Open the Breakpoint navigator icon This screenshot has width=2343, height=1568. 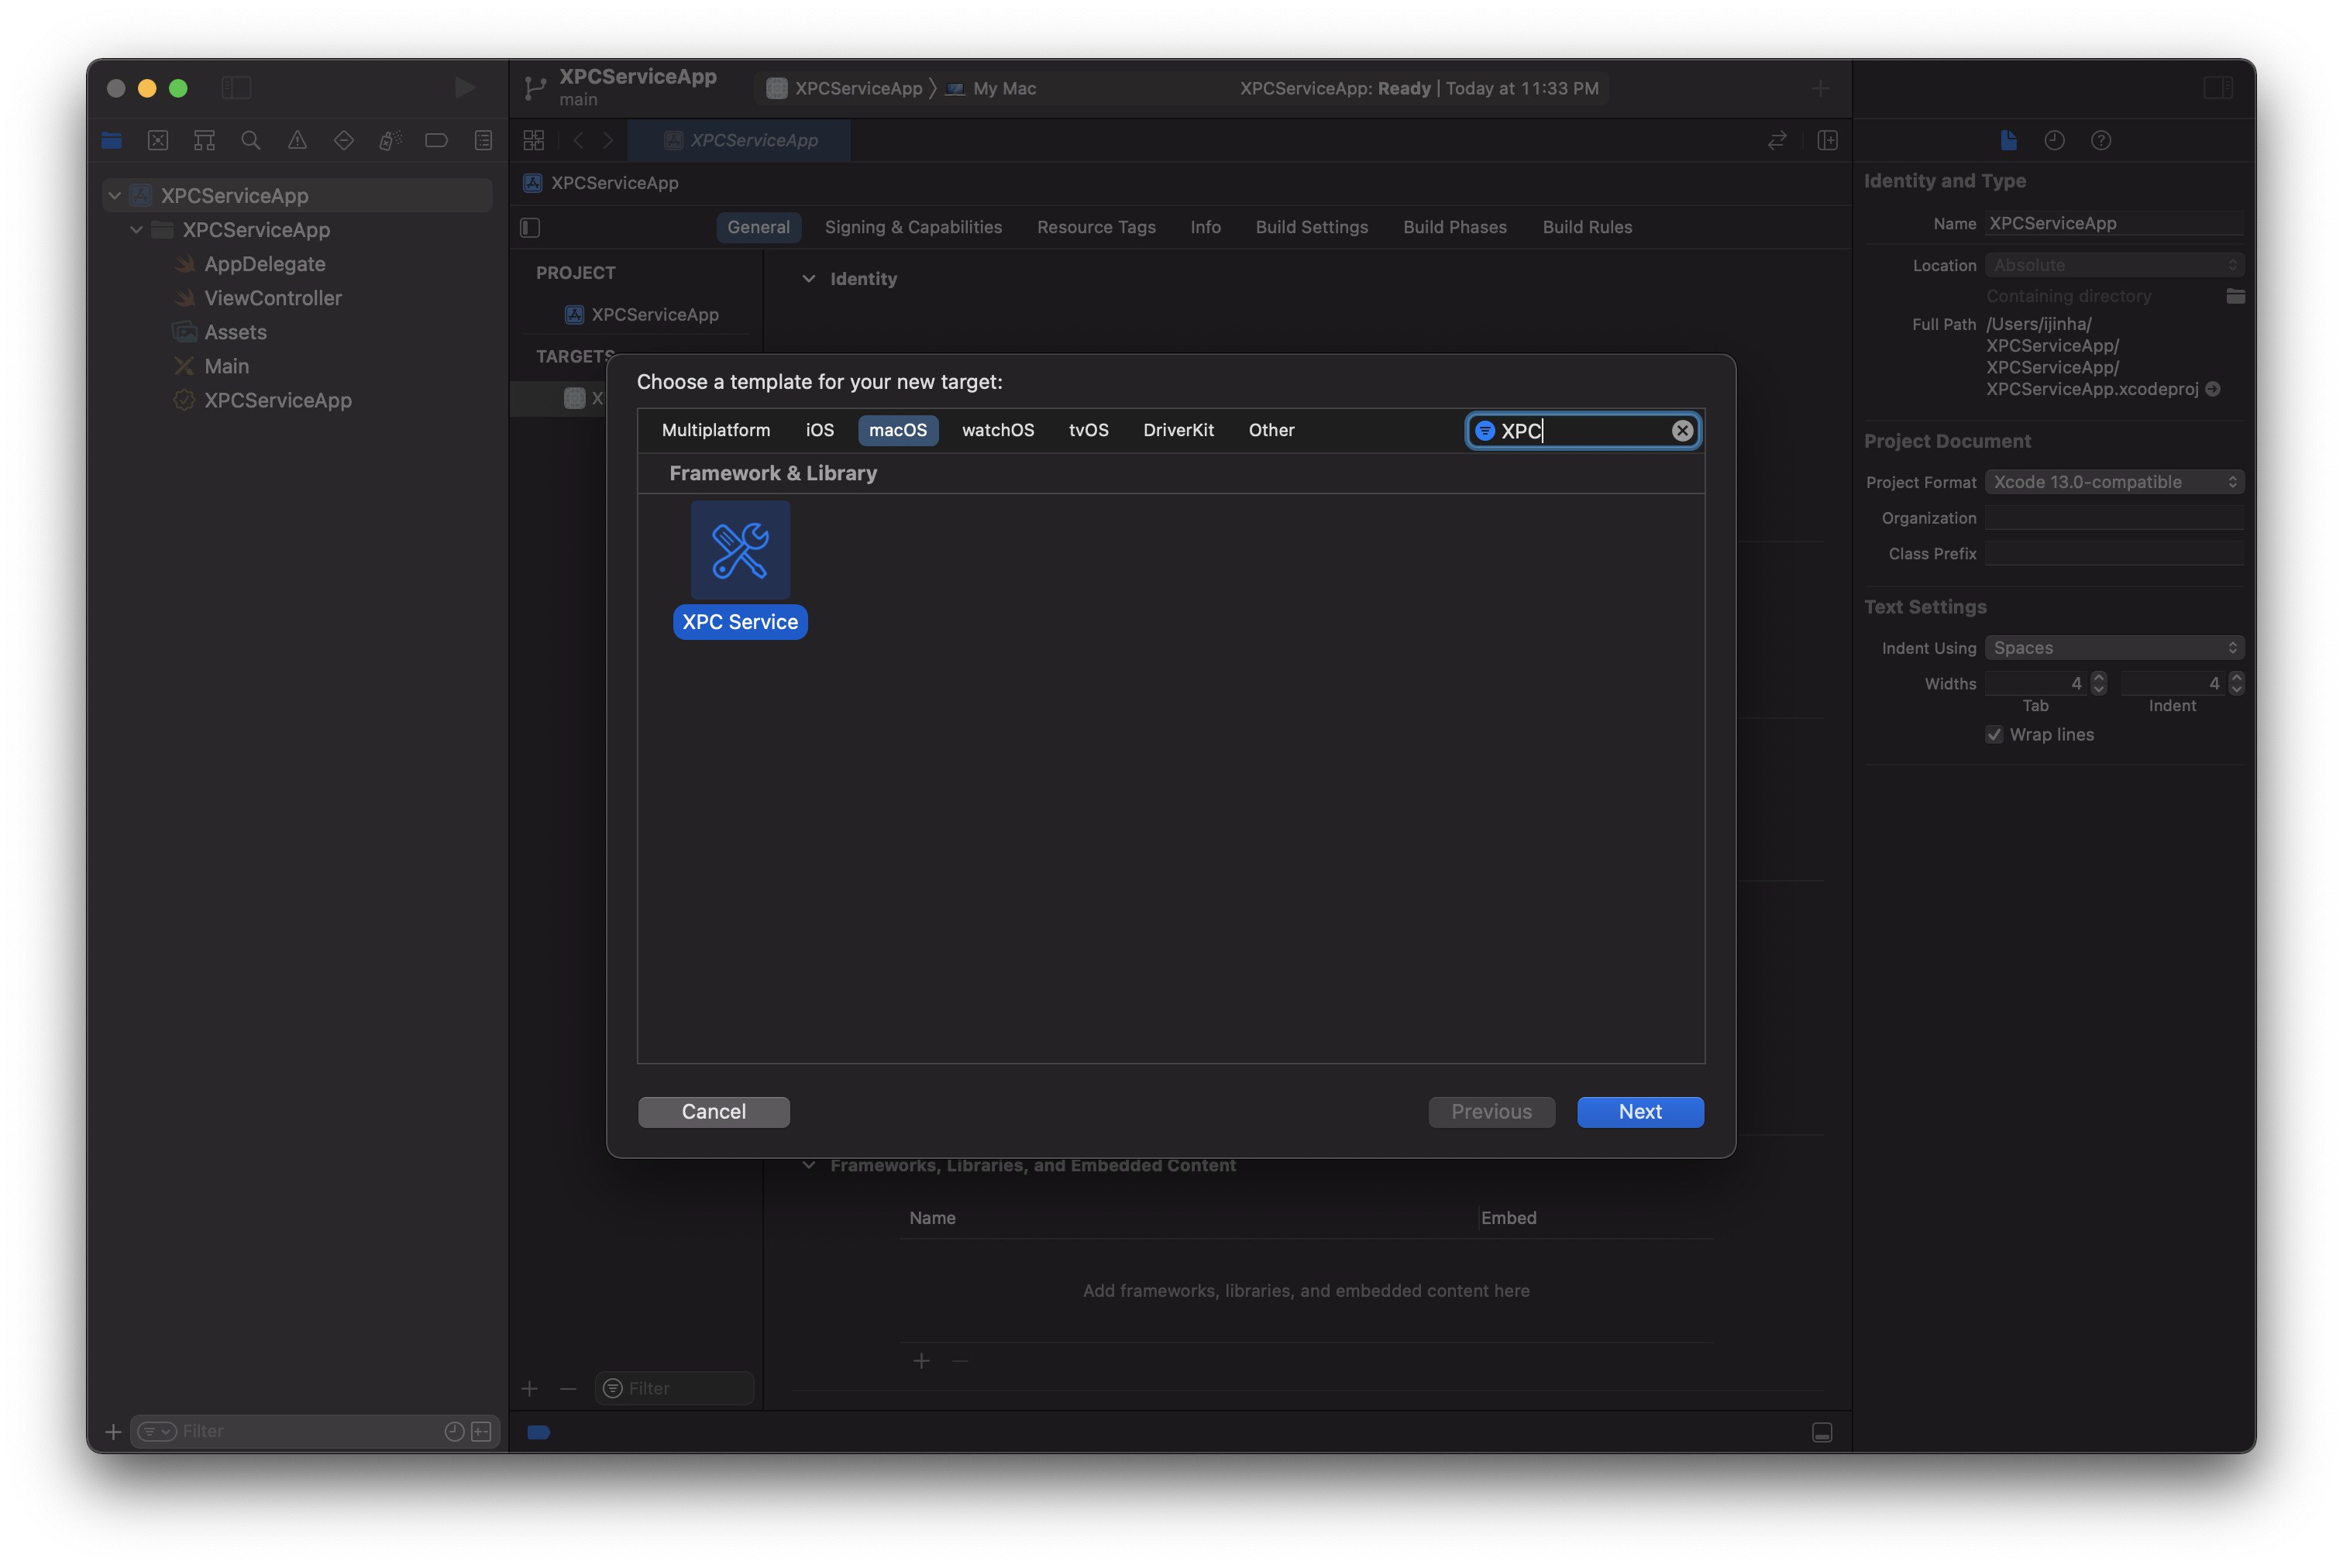pos(436,141)
